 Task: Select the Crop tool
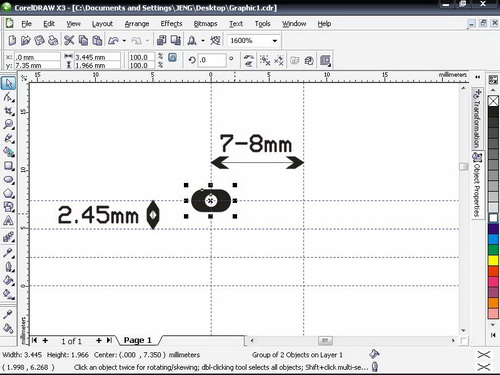(8, 111)
